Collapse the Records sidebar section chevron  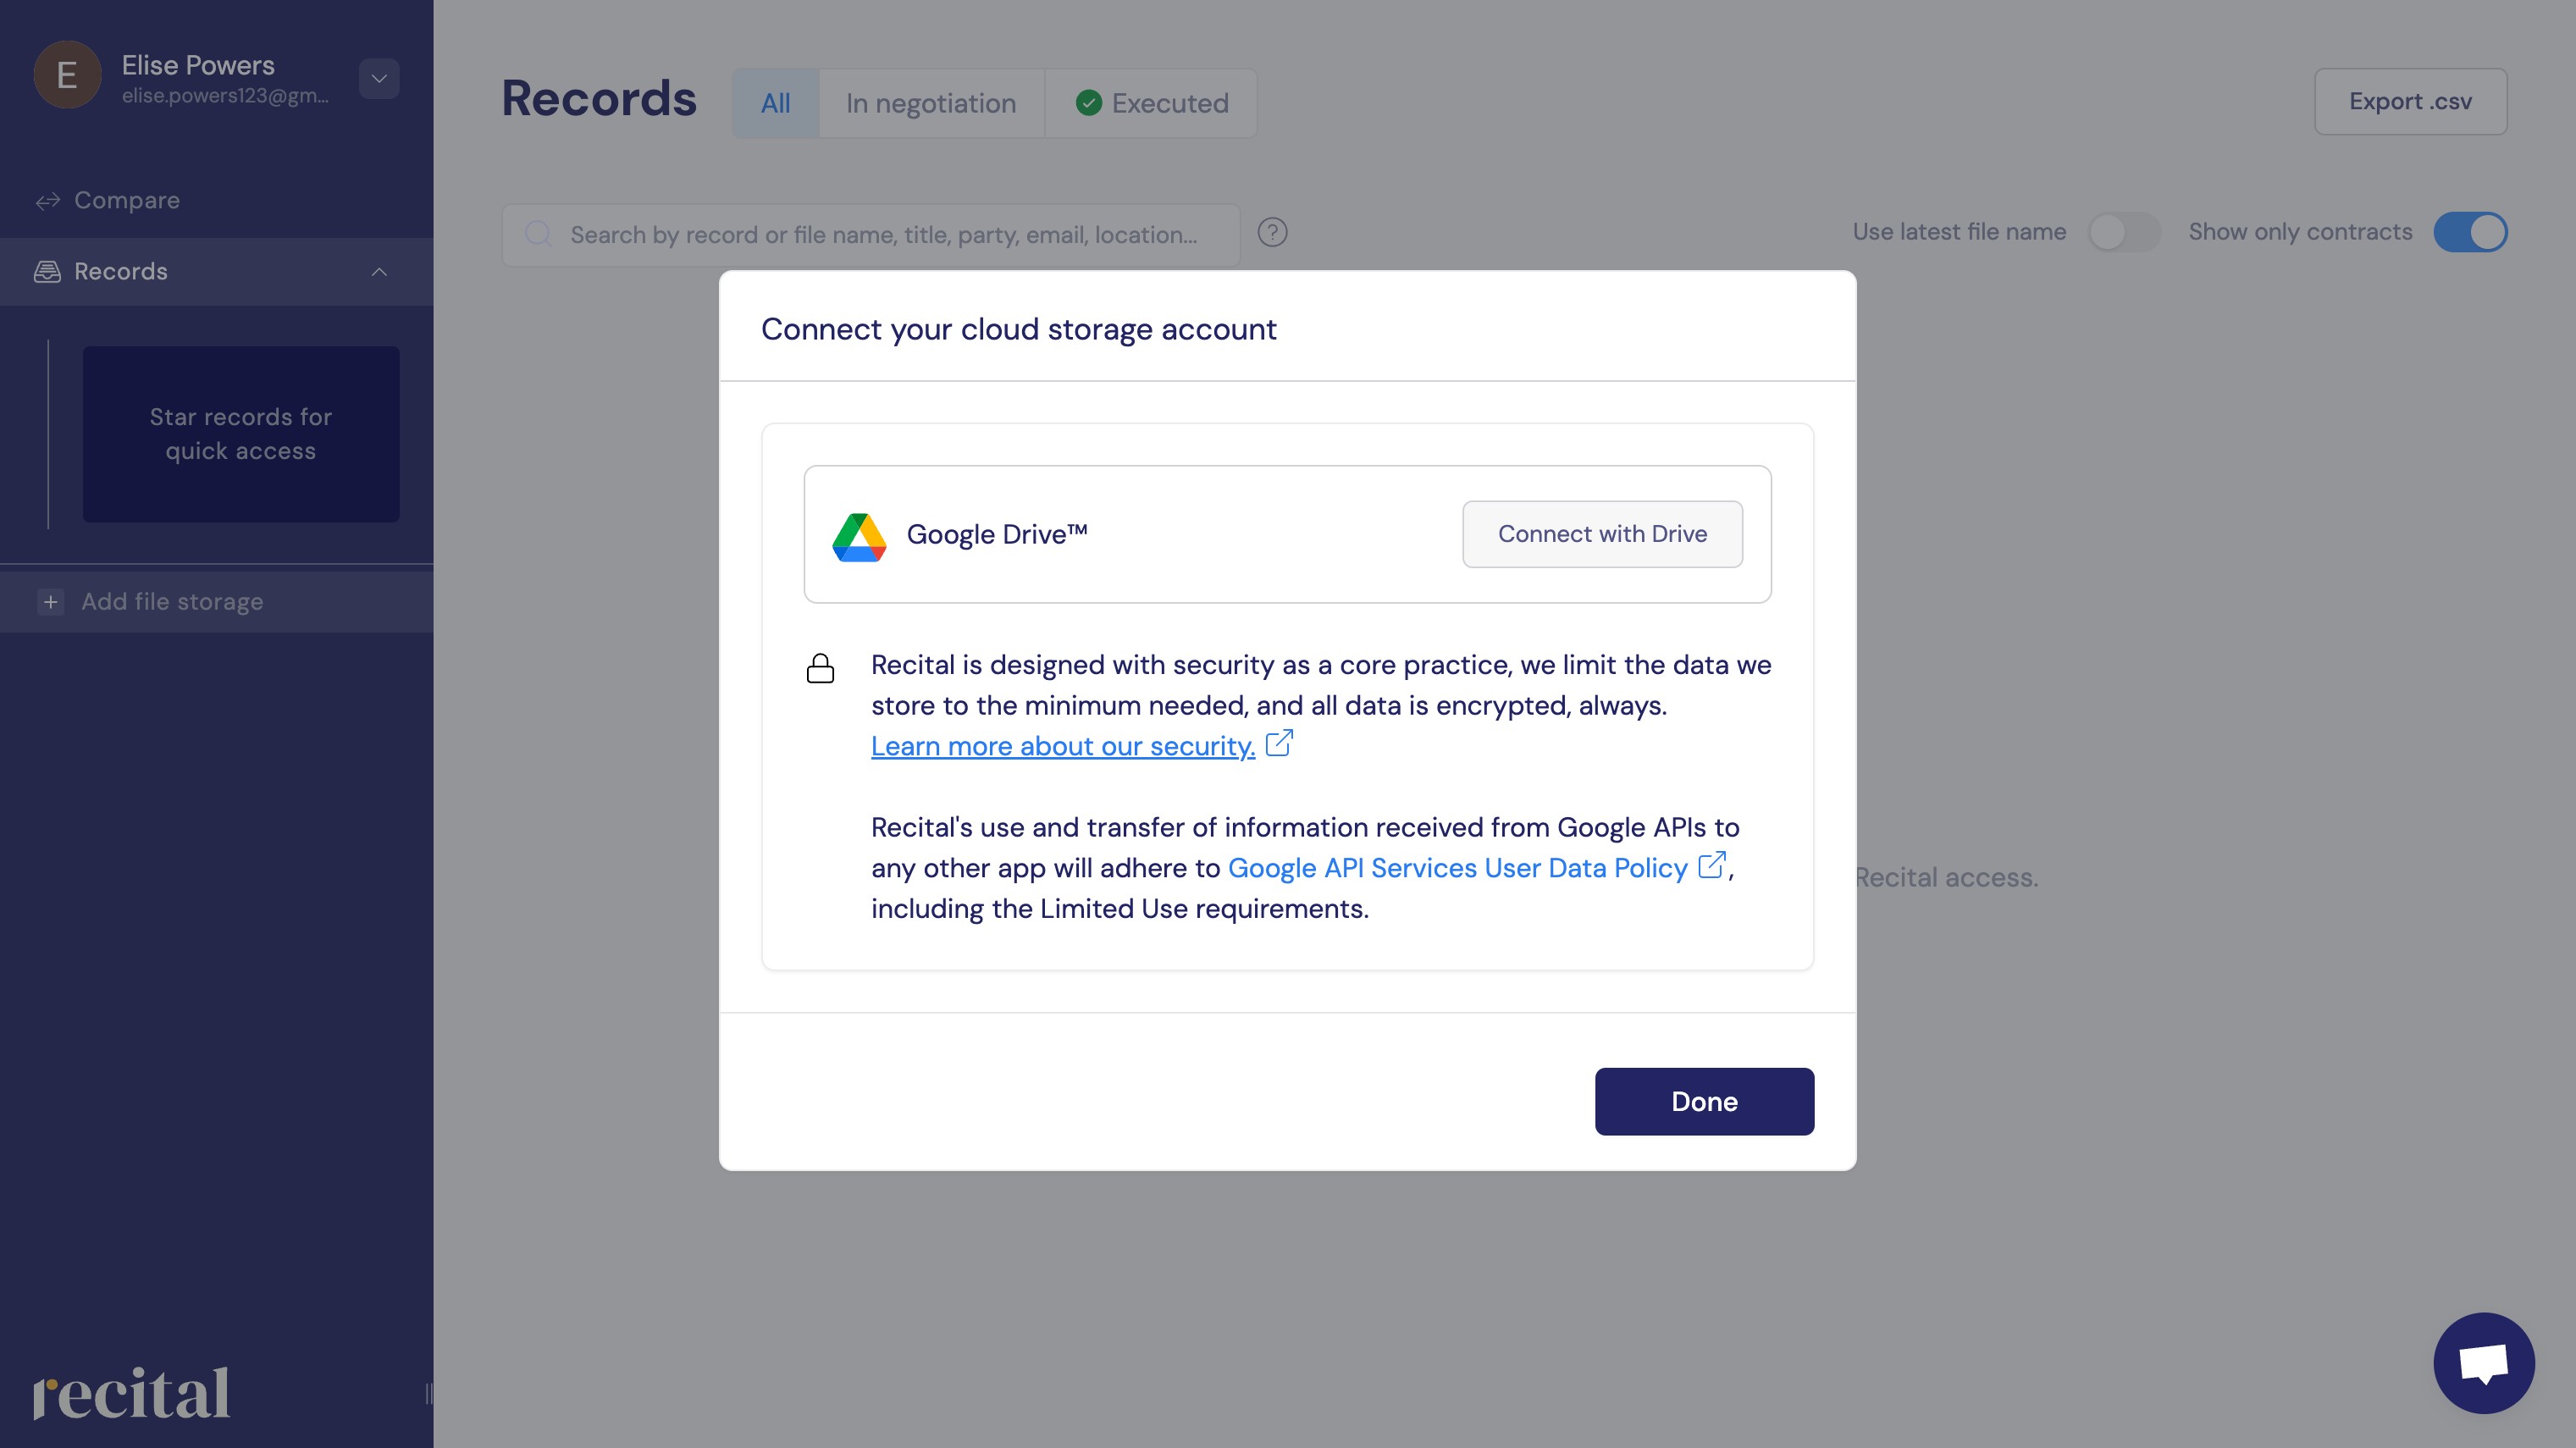[379, 272]
